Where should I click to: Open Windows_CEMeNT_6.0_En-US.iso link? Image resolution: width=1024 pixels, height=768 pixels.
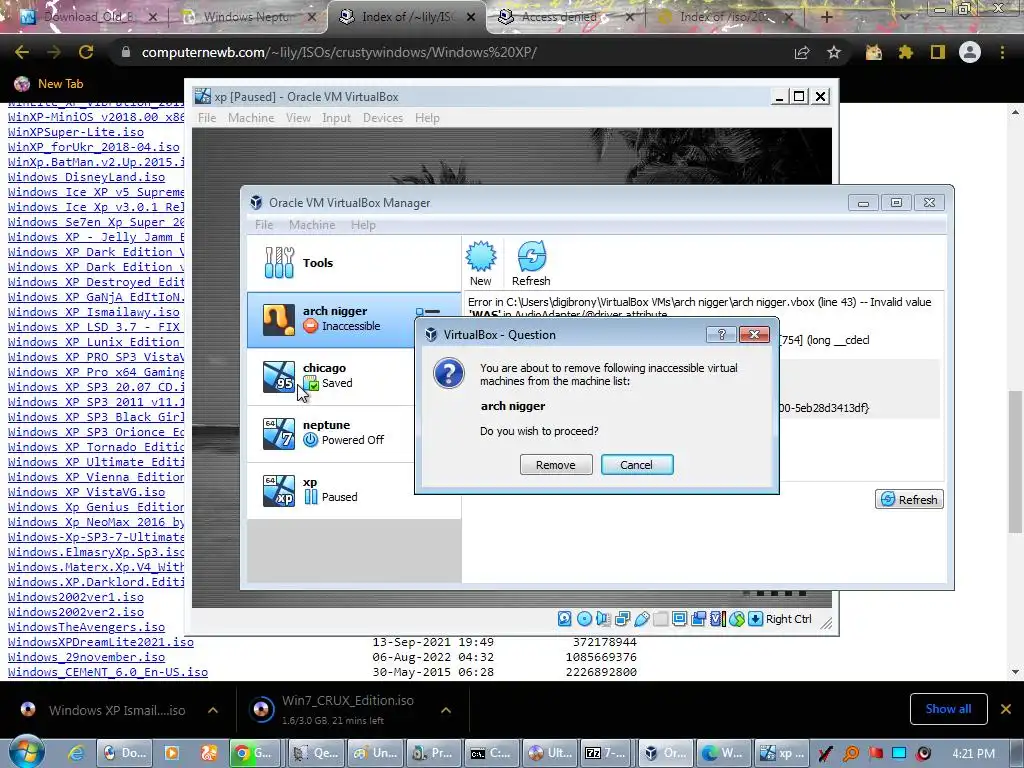(x=108, y=672)
